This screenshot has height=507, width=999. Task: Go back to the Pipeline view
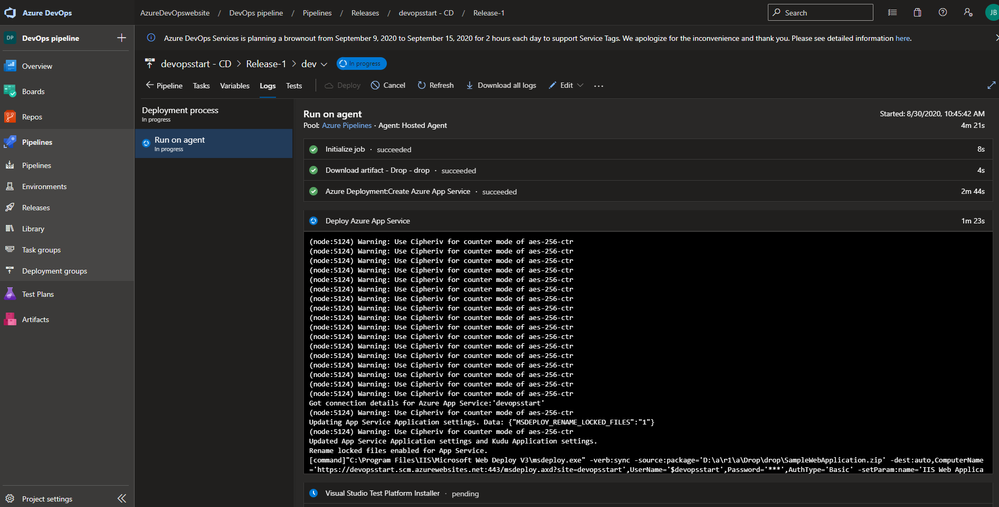point(164,85)
